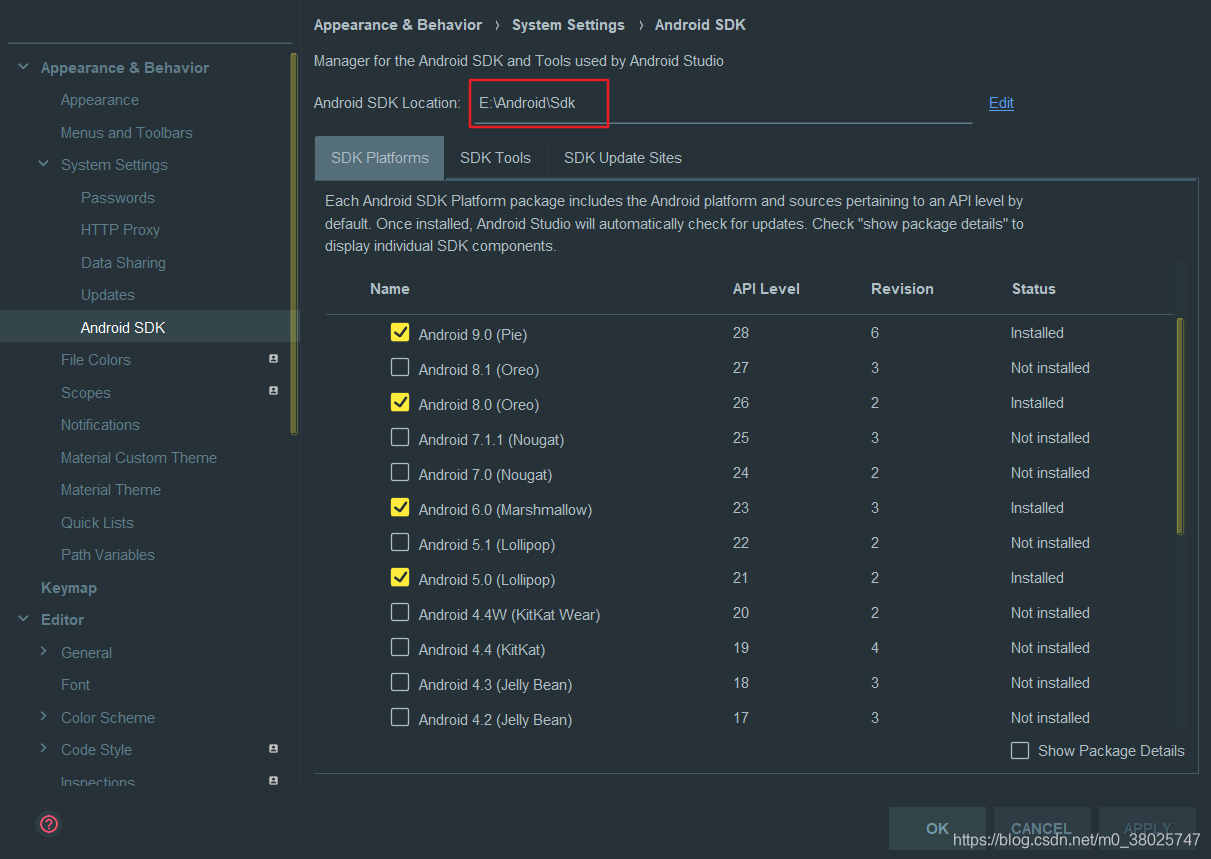Select Passwords under System Settings
This screenshot has width=1211, height=859.
click(x=118, y=197)
